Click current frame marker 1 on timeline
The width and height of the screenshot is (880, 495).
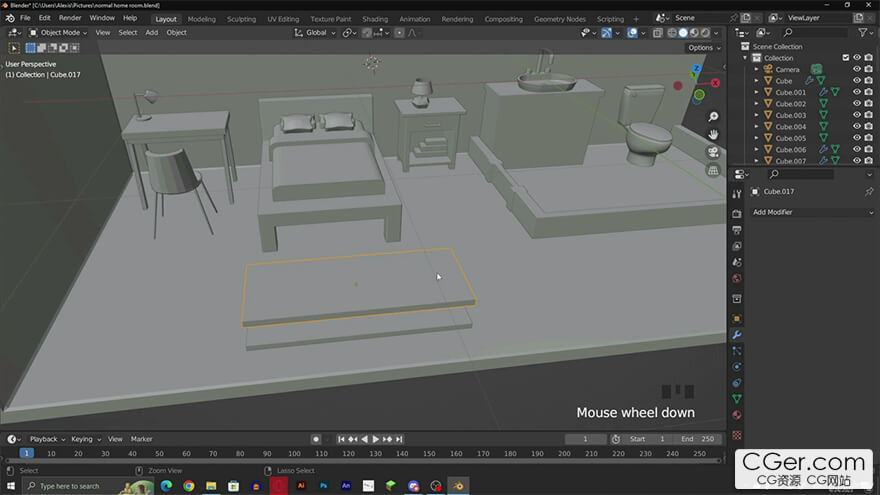pyautogui.click(x=26, y=453)
